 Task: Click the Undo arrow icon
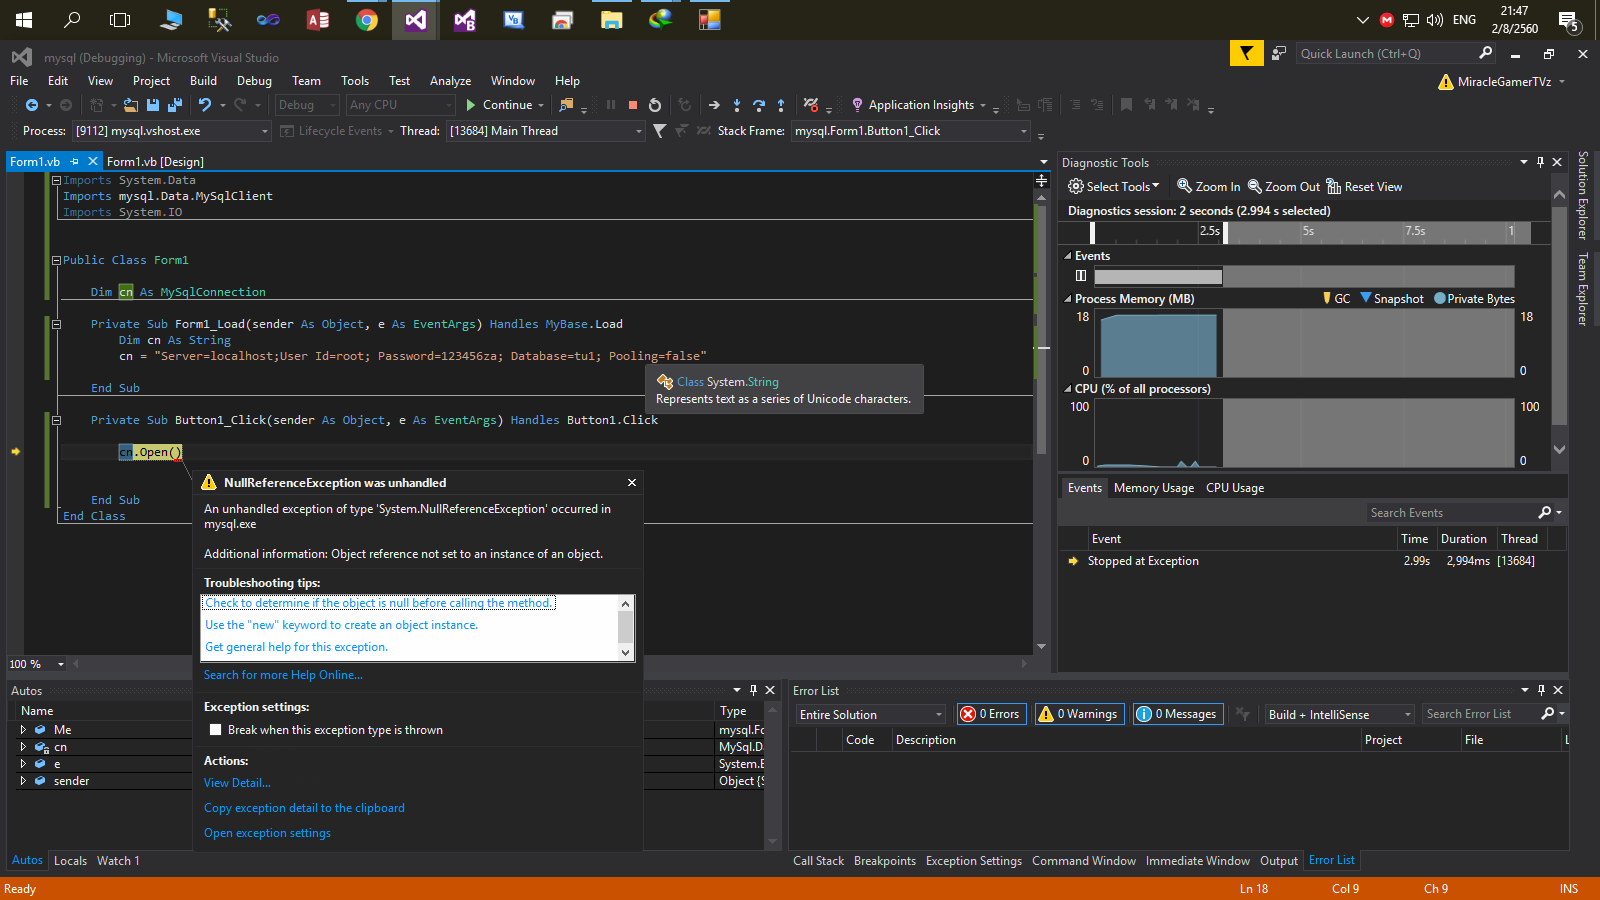click(x=205, y=105)
